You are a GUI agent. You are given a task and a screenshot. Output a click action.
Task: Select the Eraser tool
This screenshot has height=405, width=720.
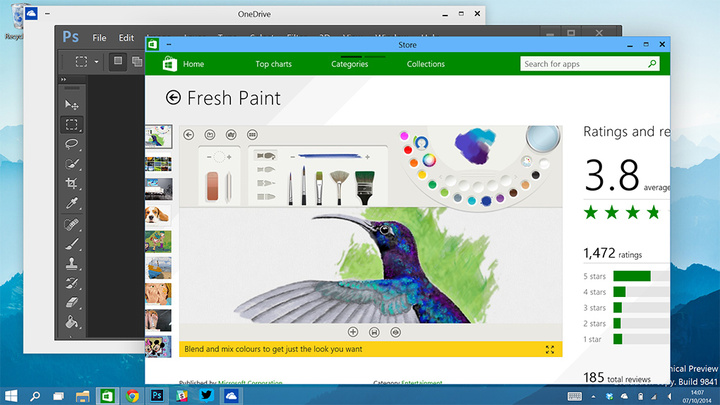click(x=72, y=302)
